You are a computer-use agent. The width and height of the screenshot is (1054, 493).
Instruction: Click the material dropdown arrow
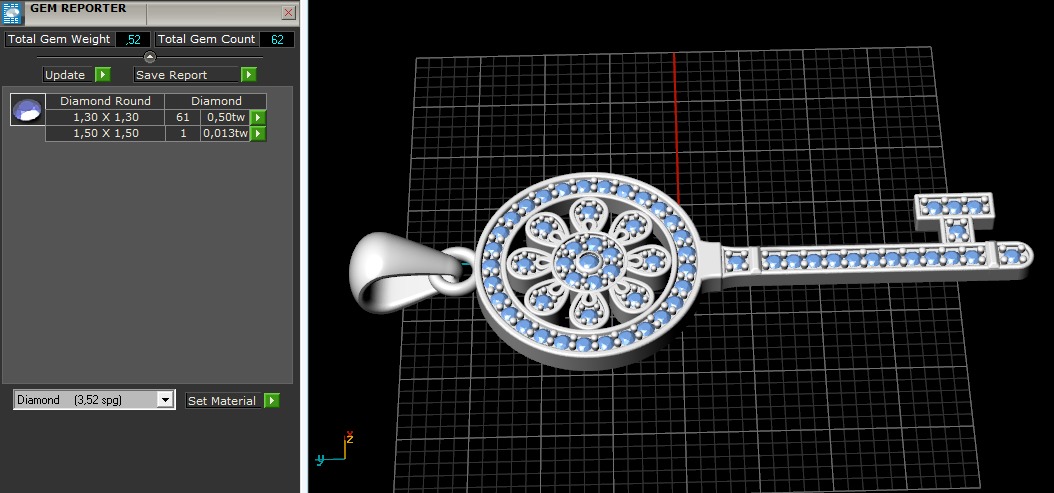coord(165,400)
